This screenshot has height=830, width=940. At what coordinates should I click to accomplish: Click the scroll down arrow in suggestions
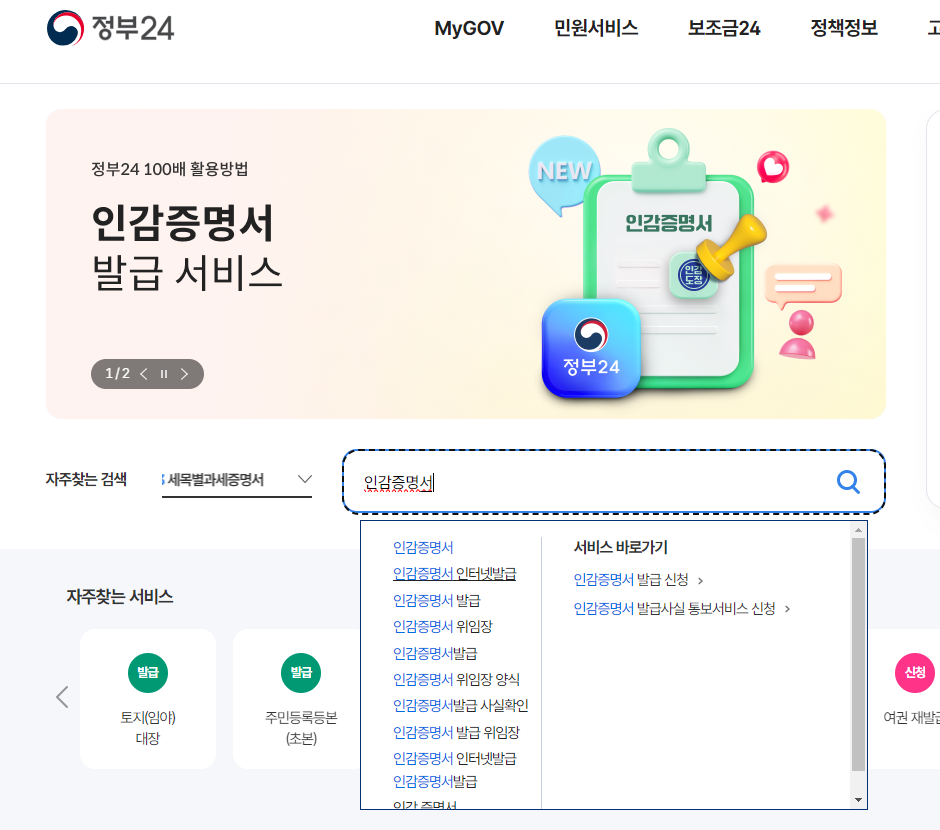(858, 800)
